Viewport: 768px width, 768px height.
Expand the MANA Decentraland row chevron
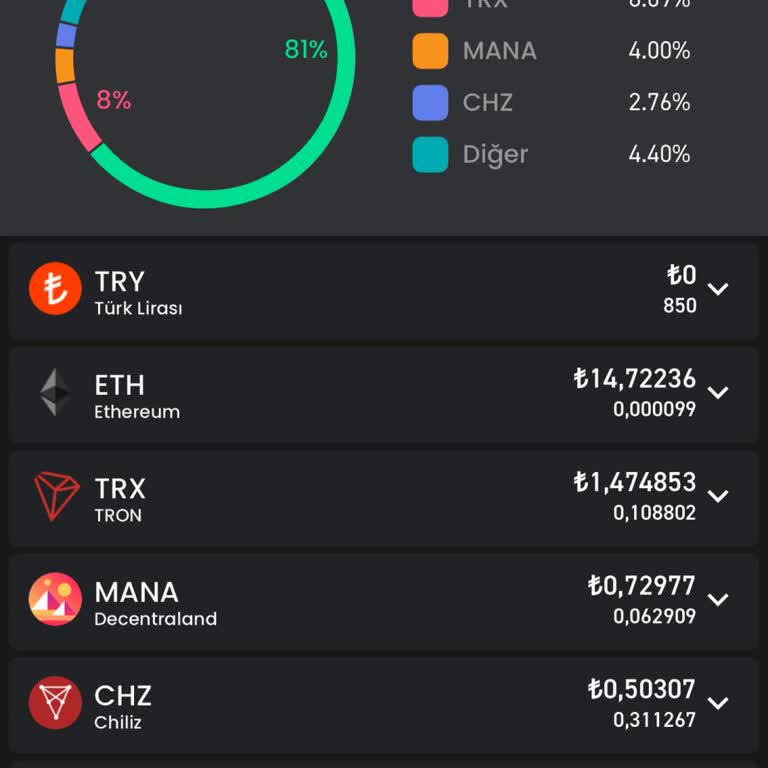click(x=718, y=600)
